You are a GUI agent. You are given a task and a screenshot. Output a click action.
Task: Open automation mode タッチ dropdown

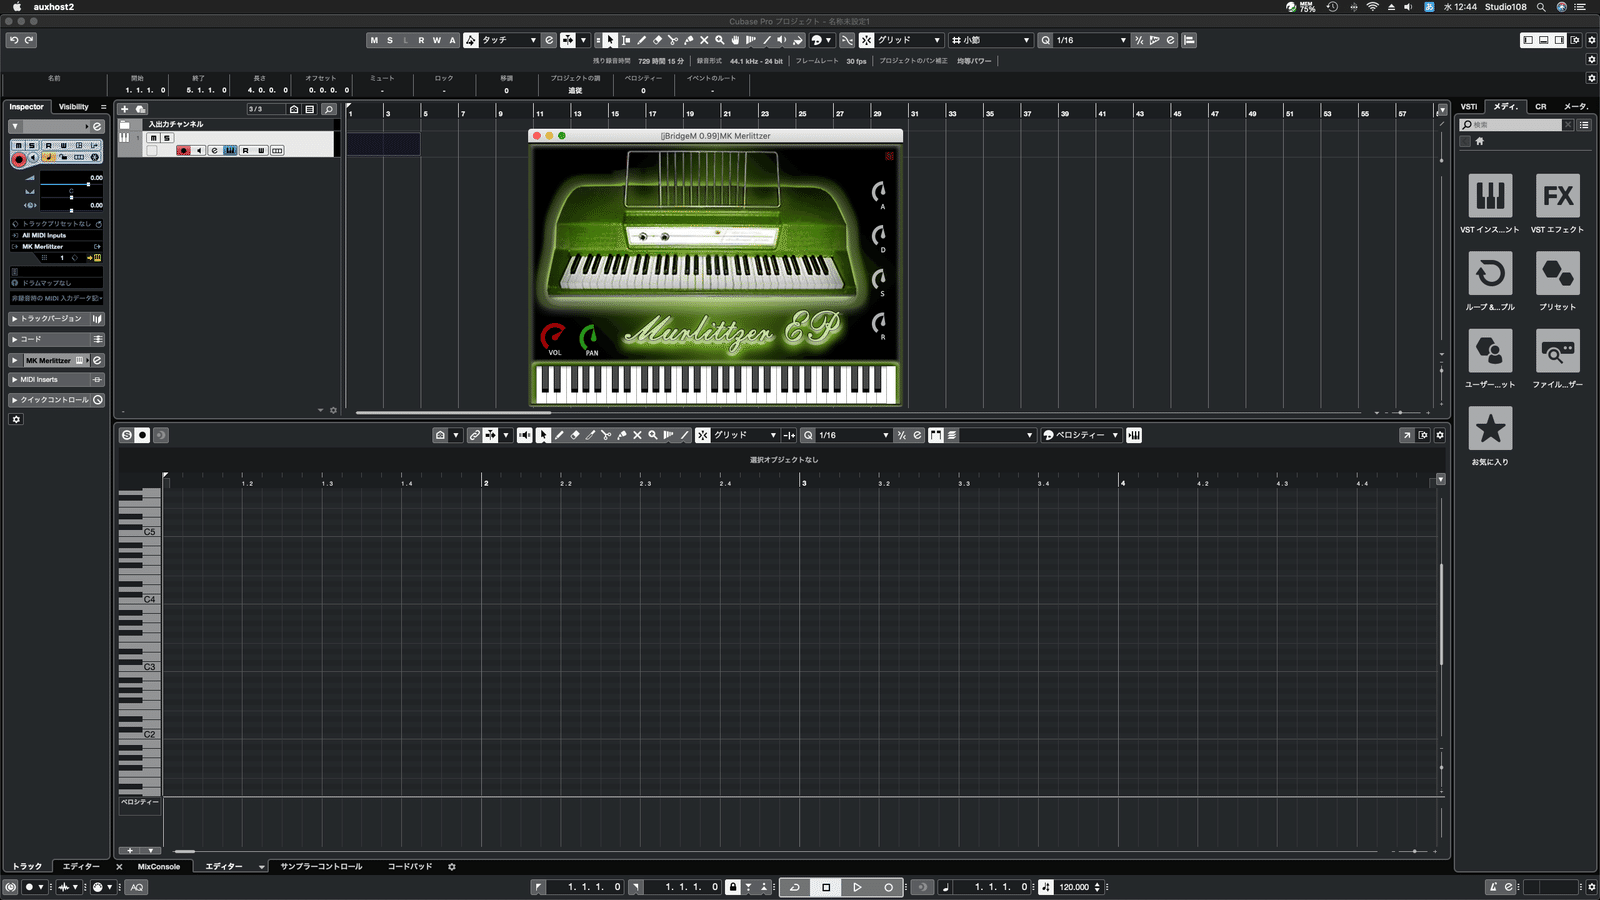coord(508,40)
